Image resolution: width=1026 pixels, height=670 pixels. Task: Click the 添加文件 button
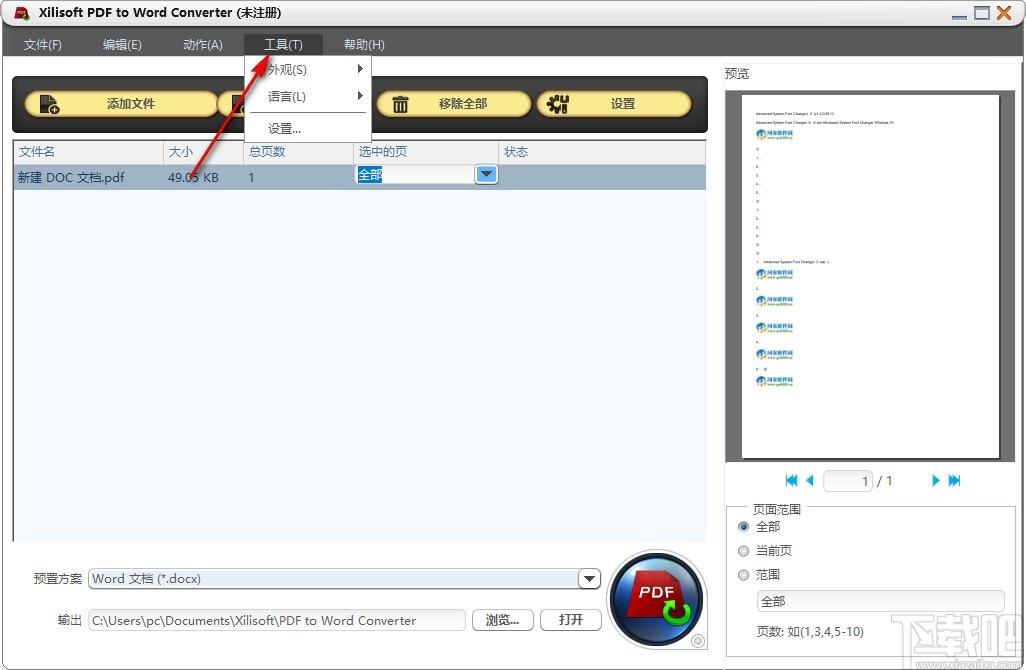pos(121,104)
